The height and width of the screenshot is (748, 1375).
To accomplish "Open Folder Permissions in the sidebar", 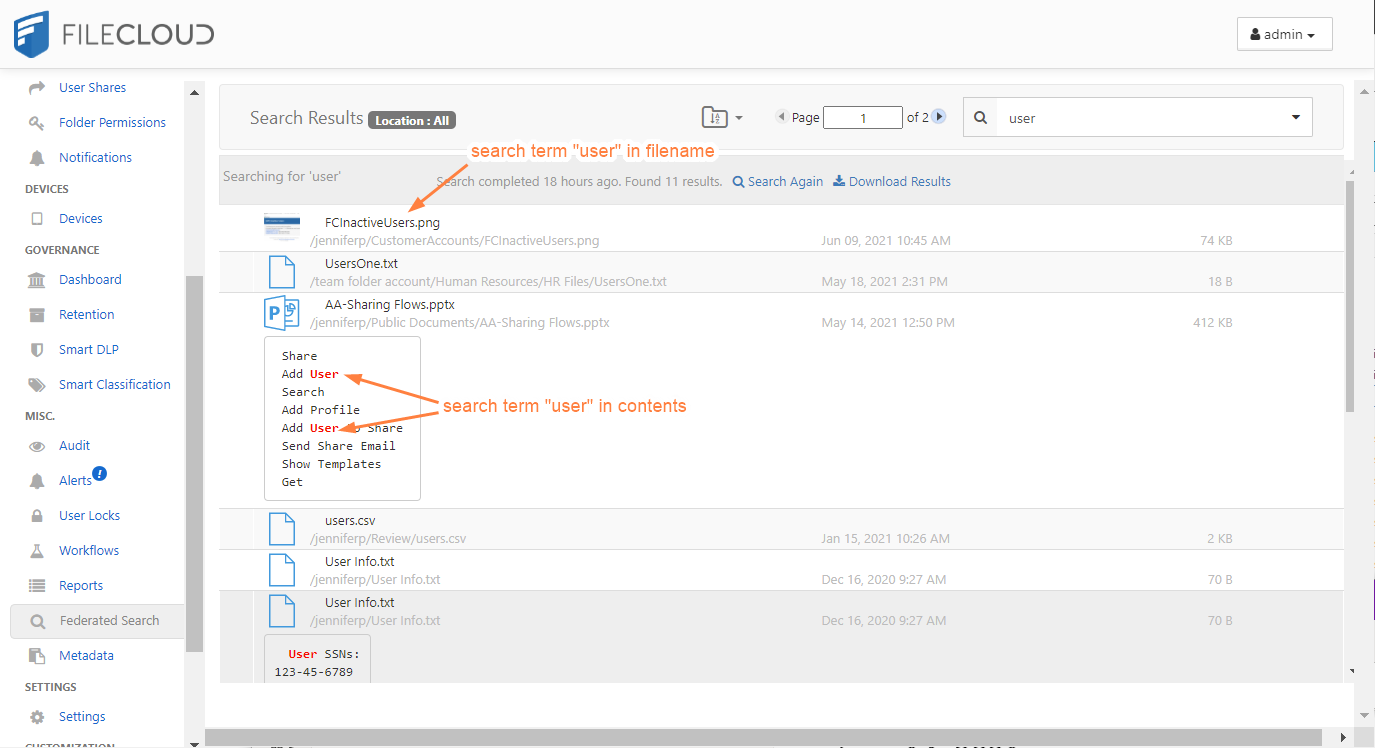I will coord(112,123).
